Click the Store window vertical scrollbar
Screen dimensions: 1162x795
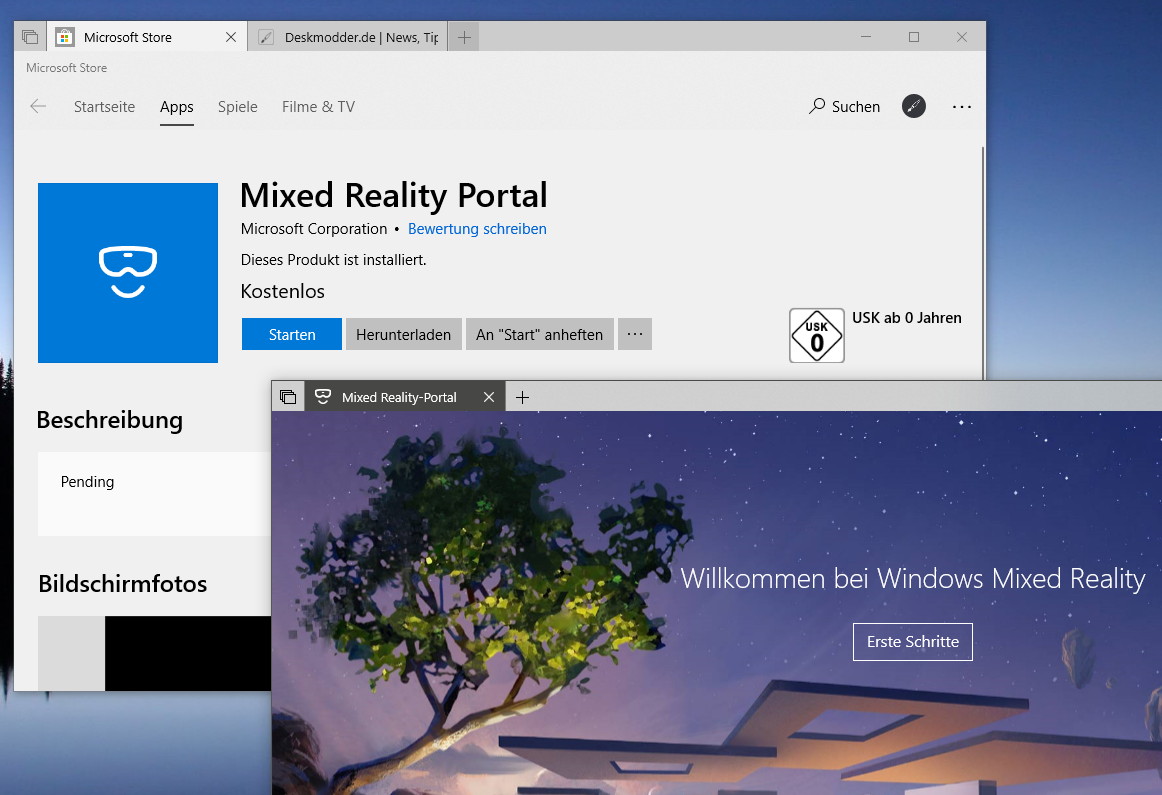[983, 263]
